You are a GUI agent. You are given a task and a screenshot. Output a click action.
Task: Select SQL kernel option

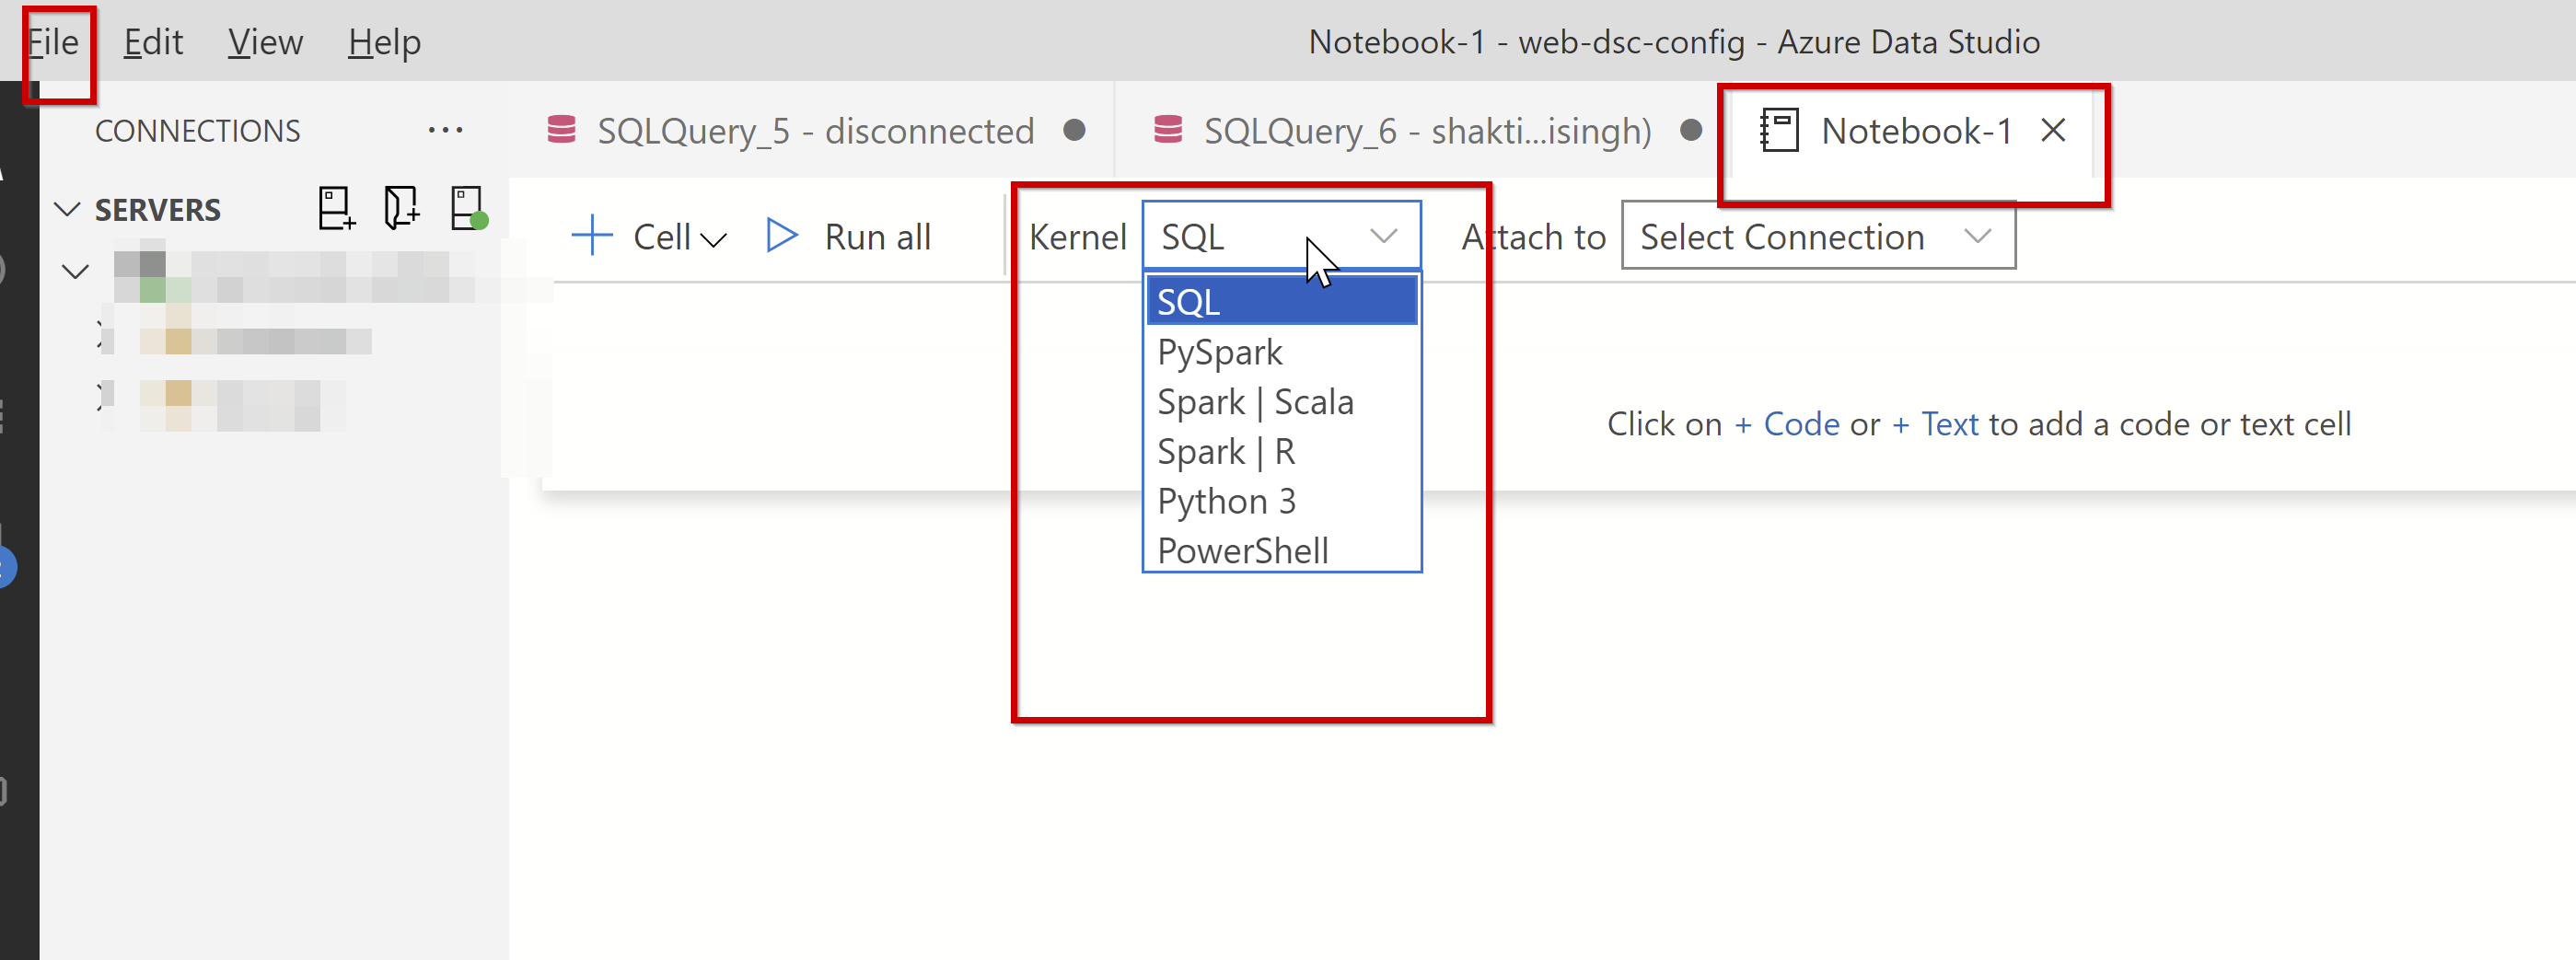(1281, 301)
